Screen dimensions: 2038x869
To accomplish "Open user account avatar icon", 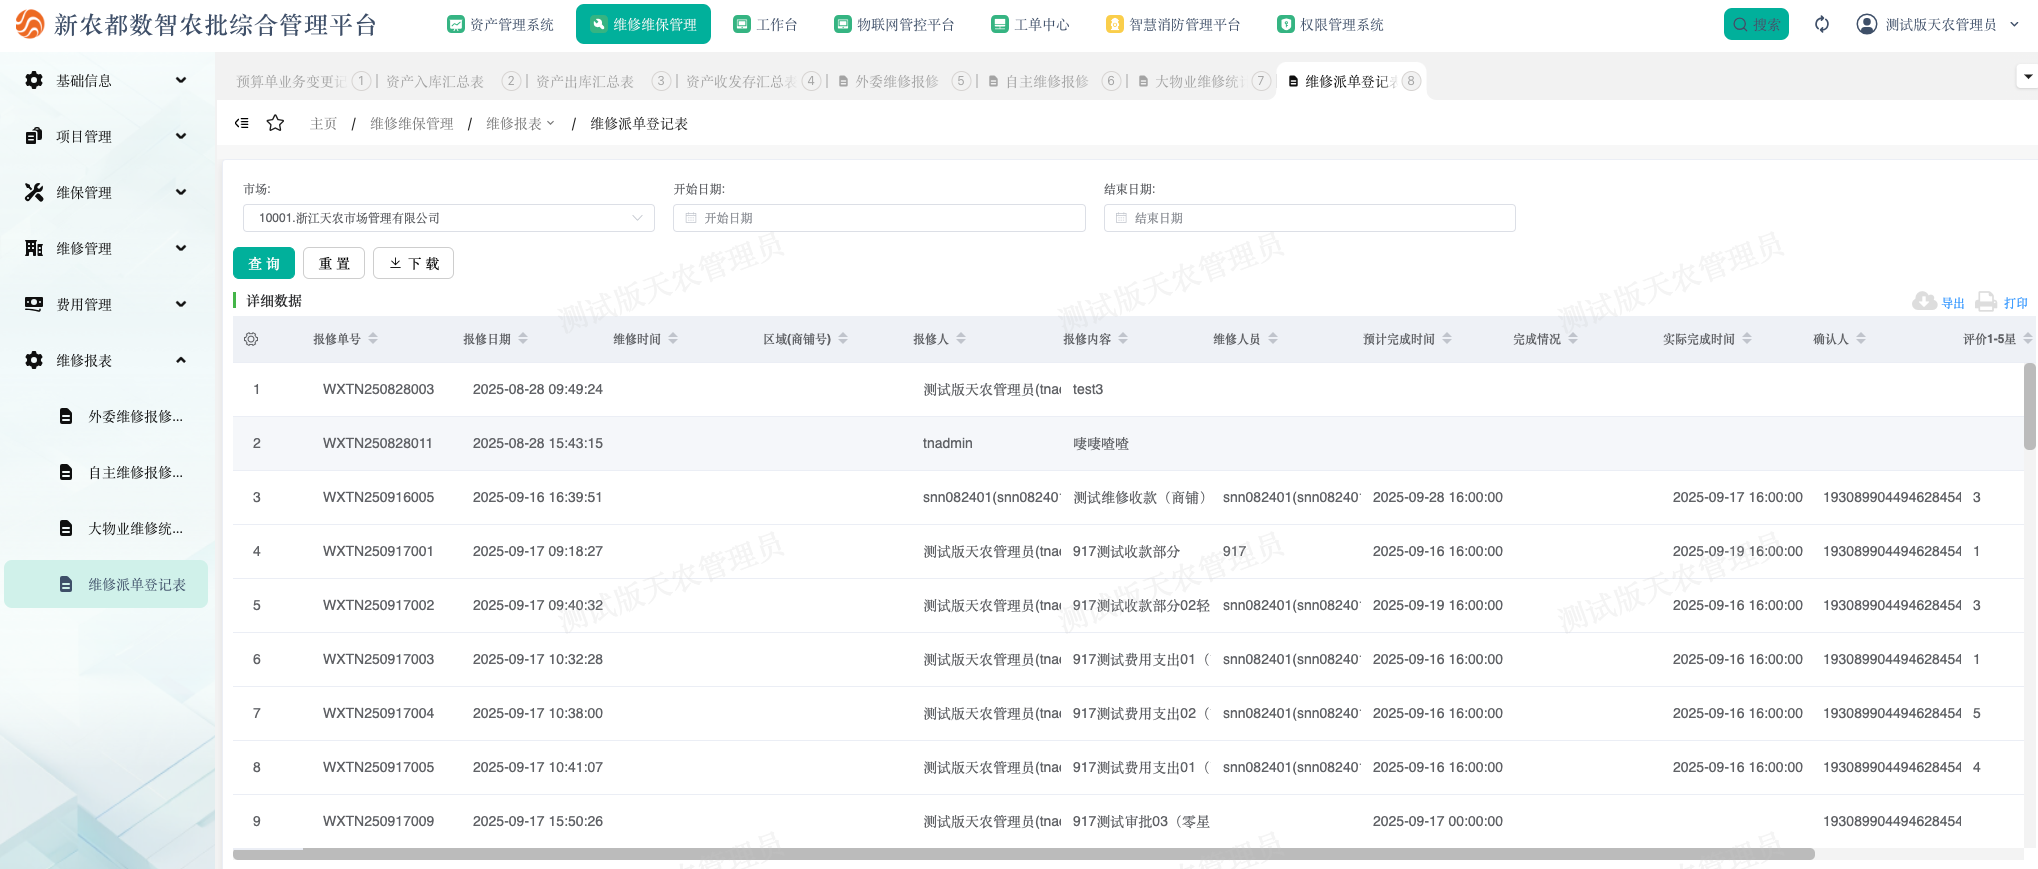I will (x=1866, y=24).
